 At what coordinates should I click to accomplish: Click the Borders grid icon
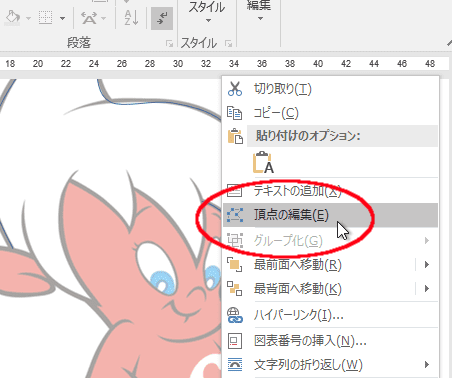tap(45, 18)
